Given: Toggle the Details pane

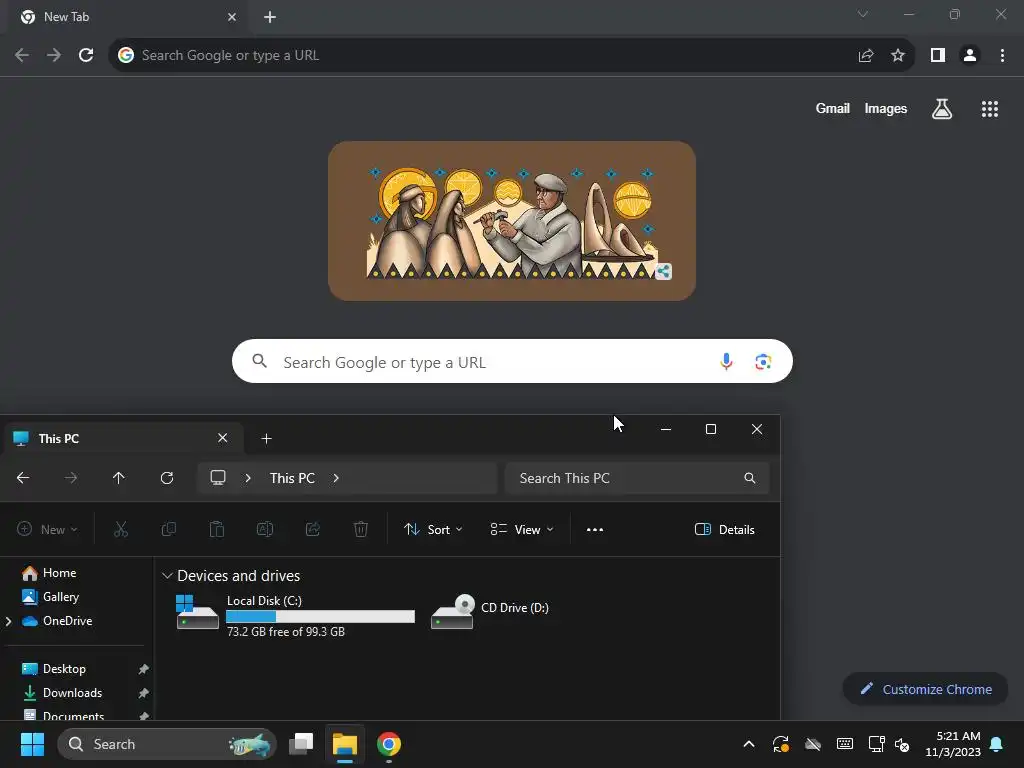Looking at the screenshot, I should pyautogui.click(x=724, y=530).
